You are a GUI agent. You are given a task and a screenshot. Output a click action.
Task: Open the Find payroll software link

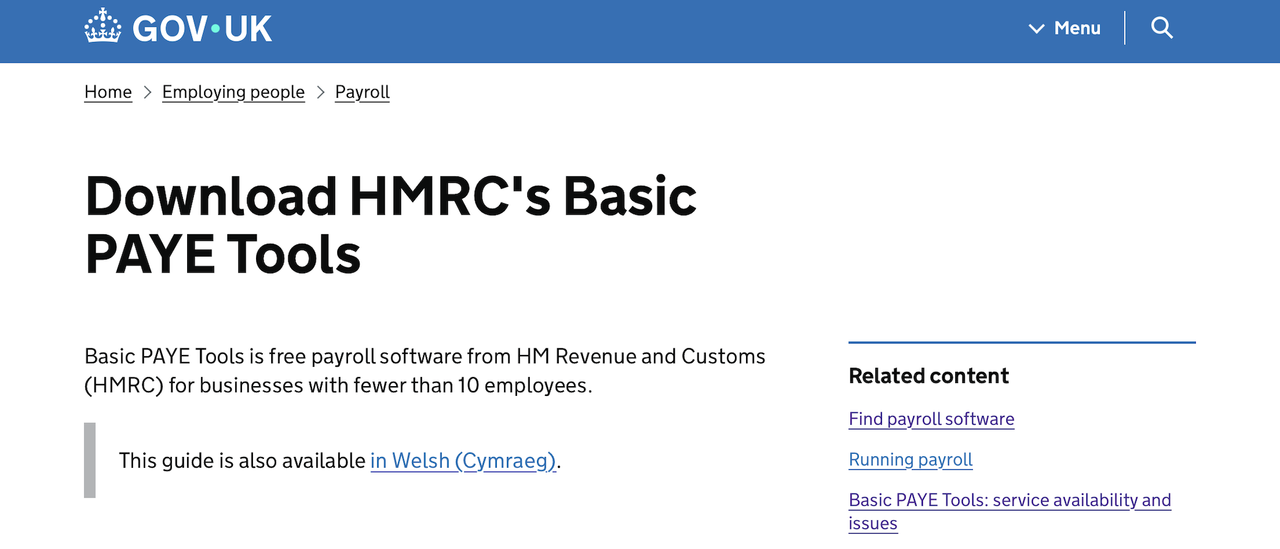pos(931,419)
